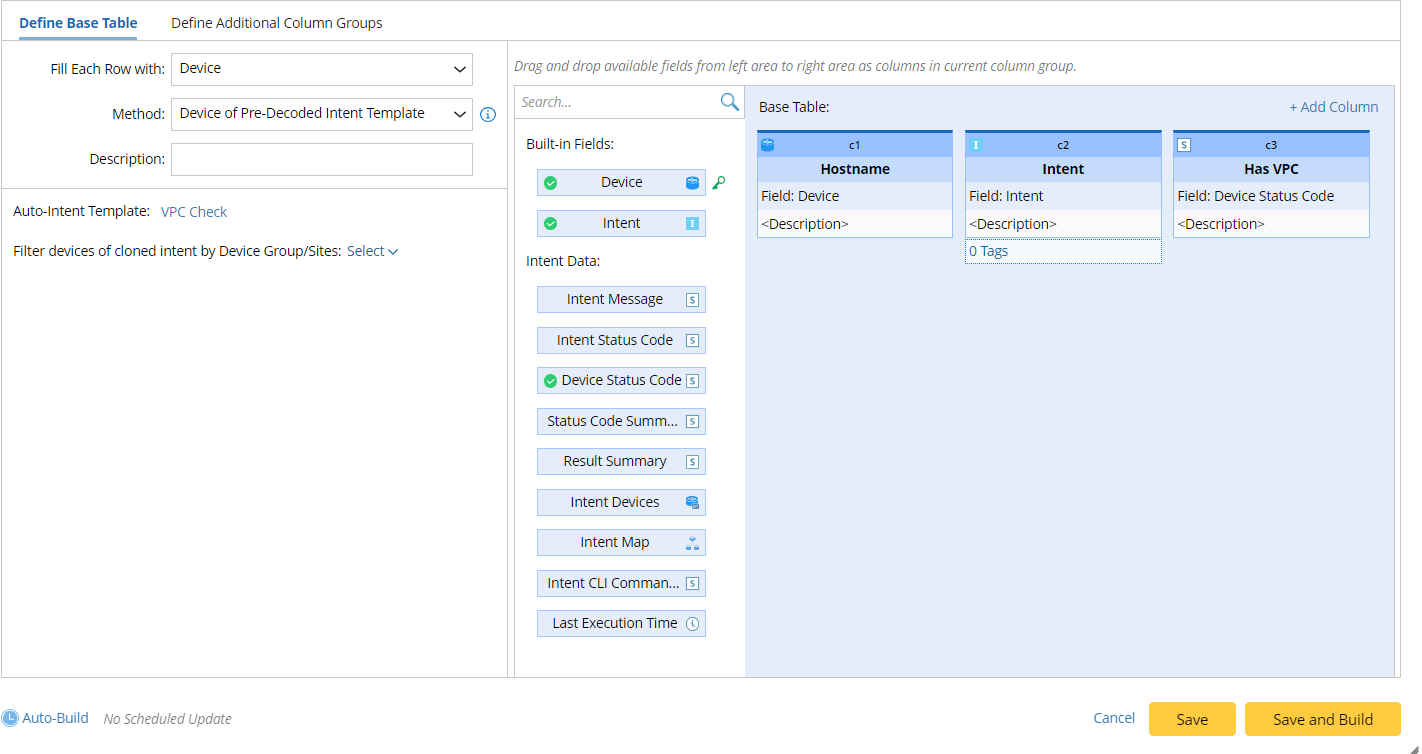Click the green key icon beside Device

pos(718,183)
